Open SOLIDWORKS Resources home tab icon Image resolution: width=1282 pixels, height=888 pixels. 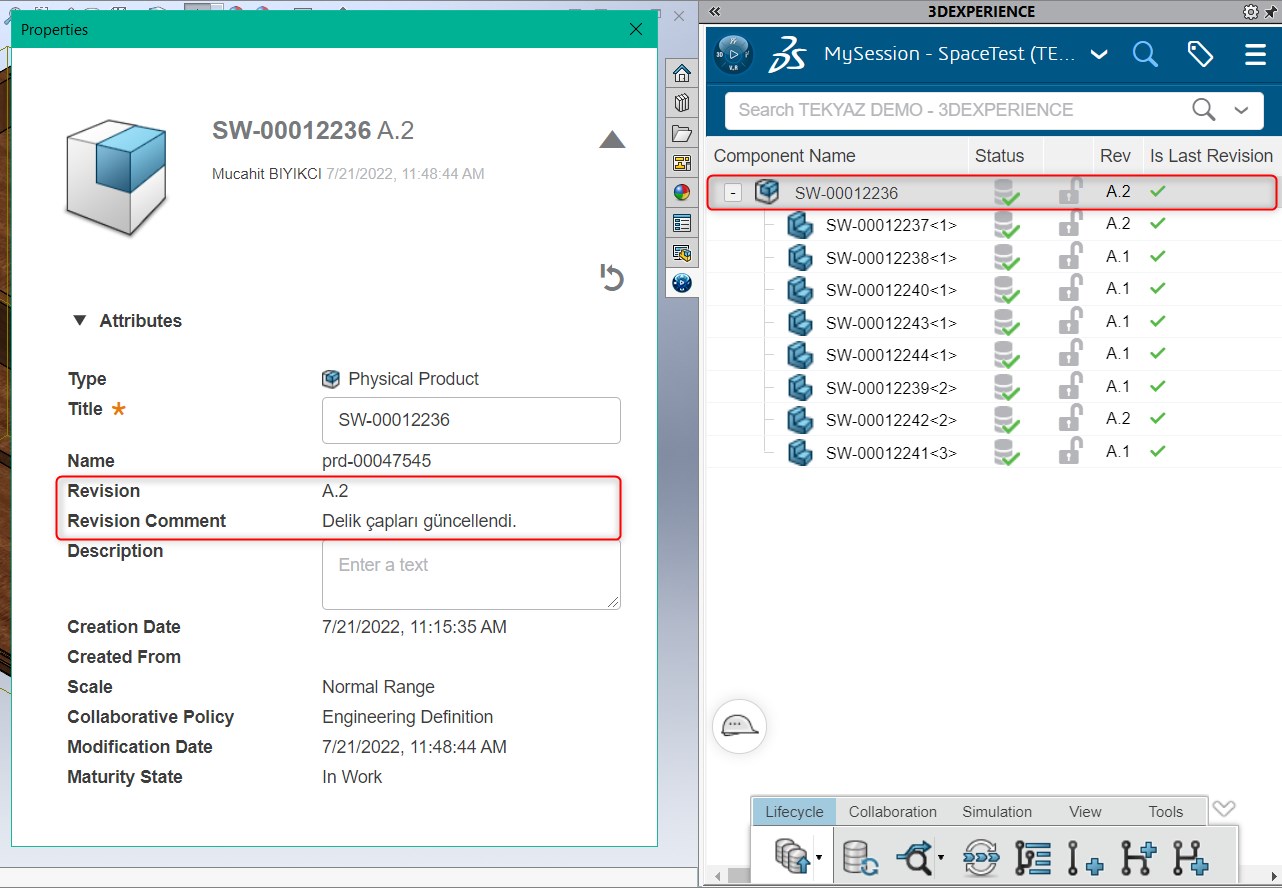[x=682, y=73]
